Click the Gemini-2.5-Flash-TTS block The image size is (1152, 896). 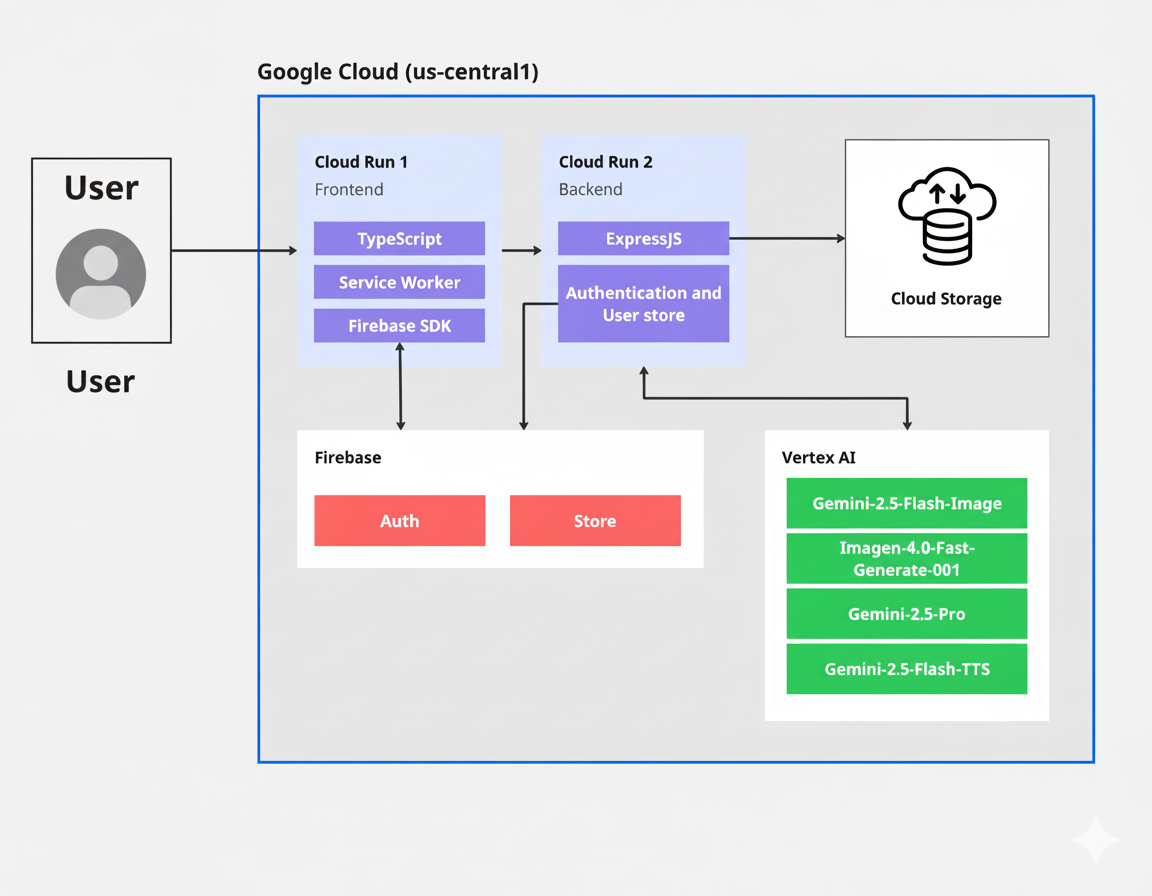click(x=907, y=669)
